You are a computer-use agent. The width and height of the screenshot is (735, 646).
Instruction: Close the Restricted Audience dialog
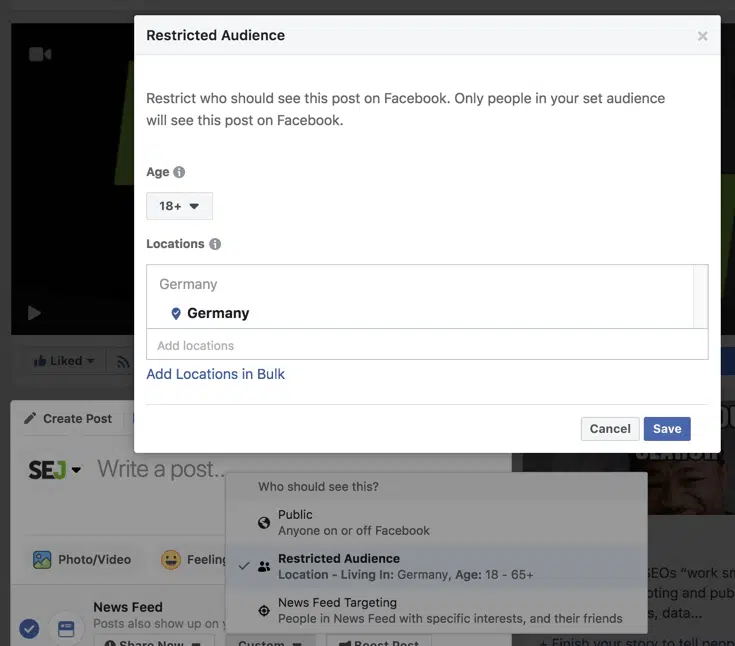point(702,36)
